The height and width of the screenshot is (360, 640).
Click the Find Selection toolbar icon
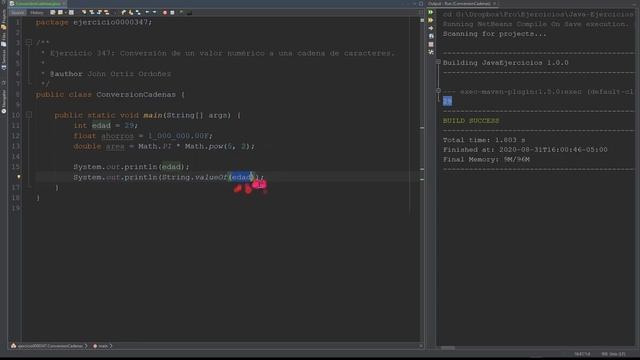click(x=84, y=13)
